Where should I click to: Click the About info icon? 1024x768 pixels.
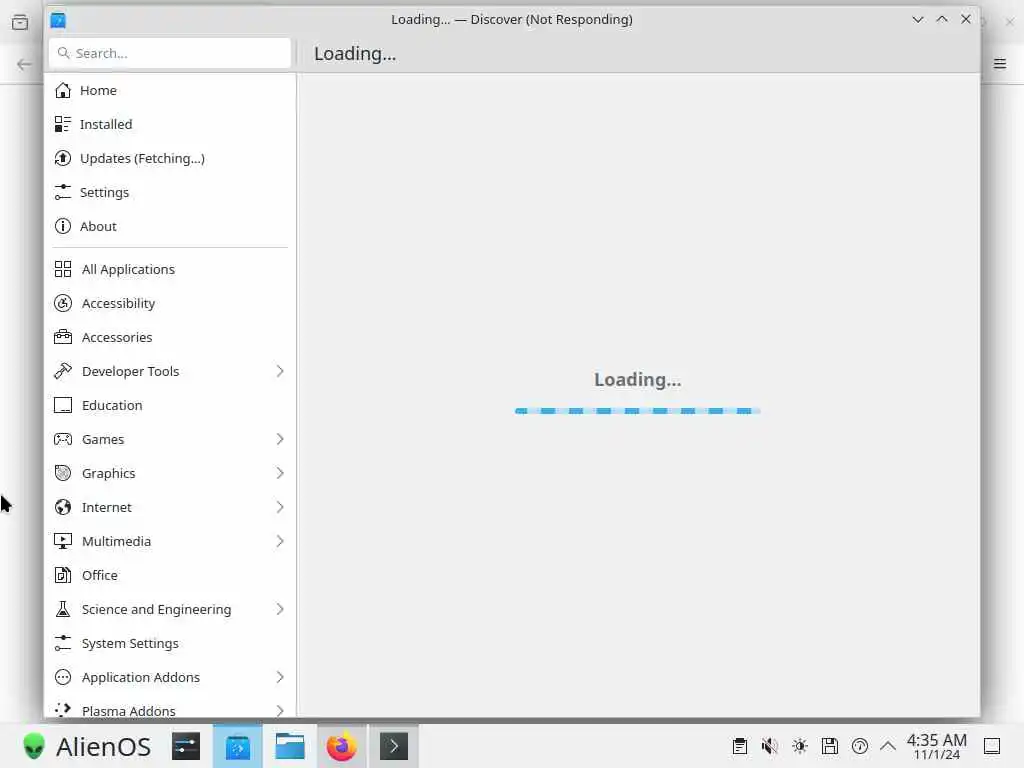[63, 226]
